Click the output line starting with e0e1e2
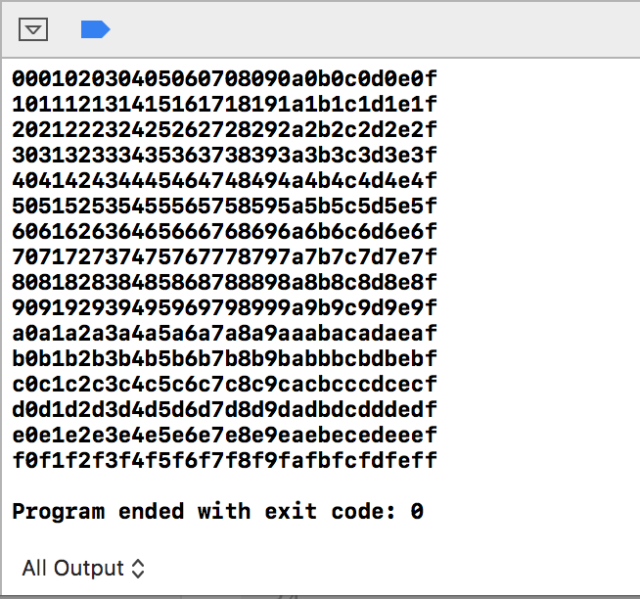The width and height of the screenshot is (640, 599). [224, 435]
